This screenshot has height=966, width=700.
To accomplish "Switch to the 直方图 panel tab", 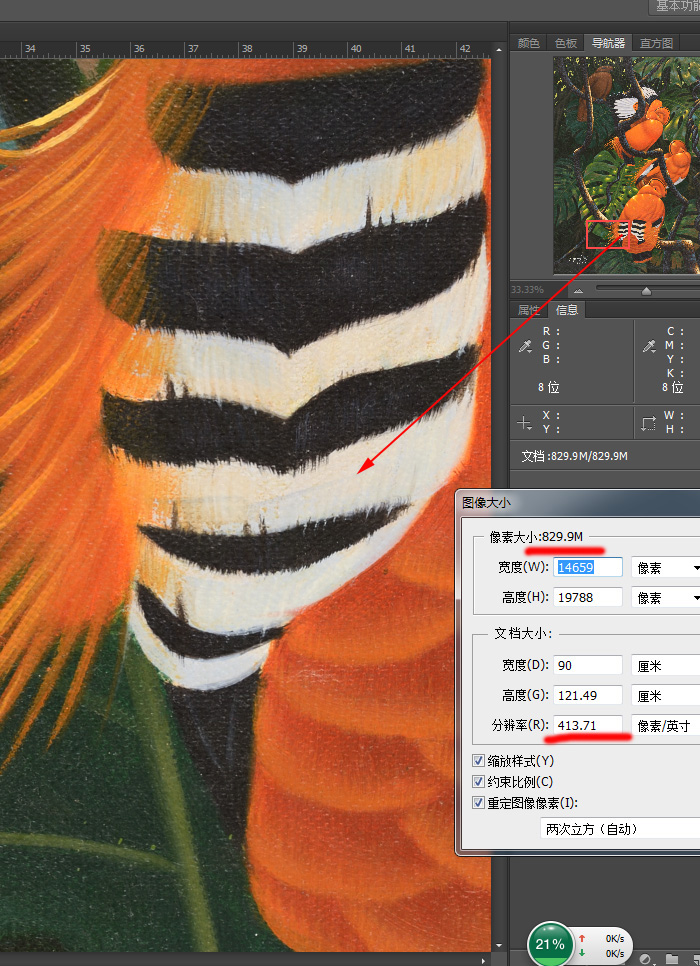I will [x=656, y=43].
